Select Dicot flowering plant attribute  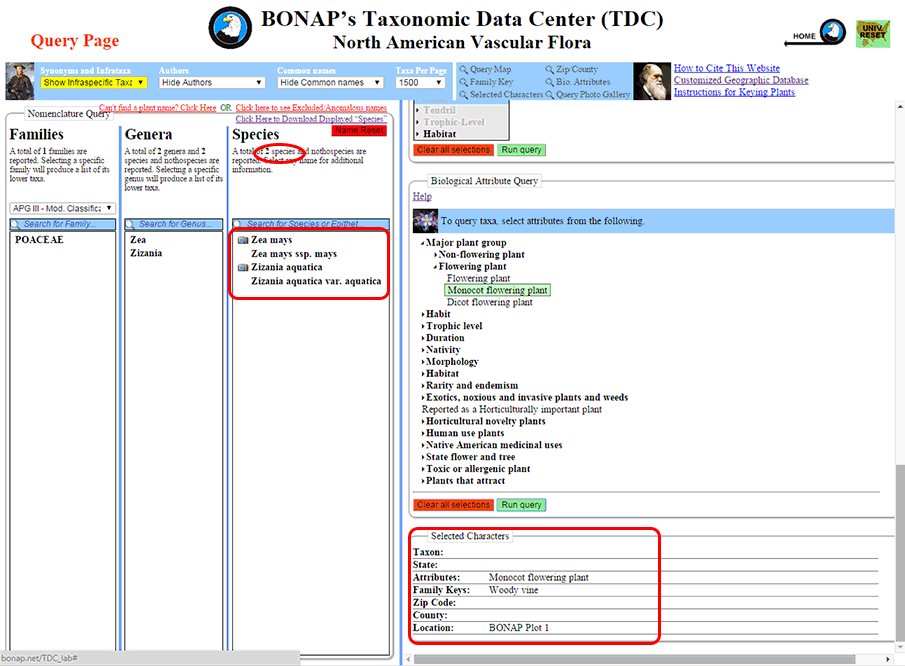[x=489, y=302]
